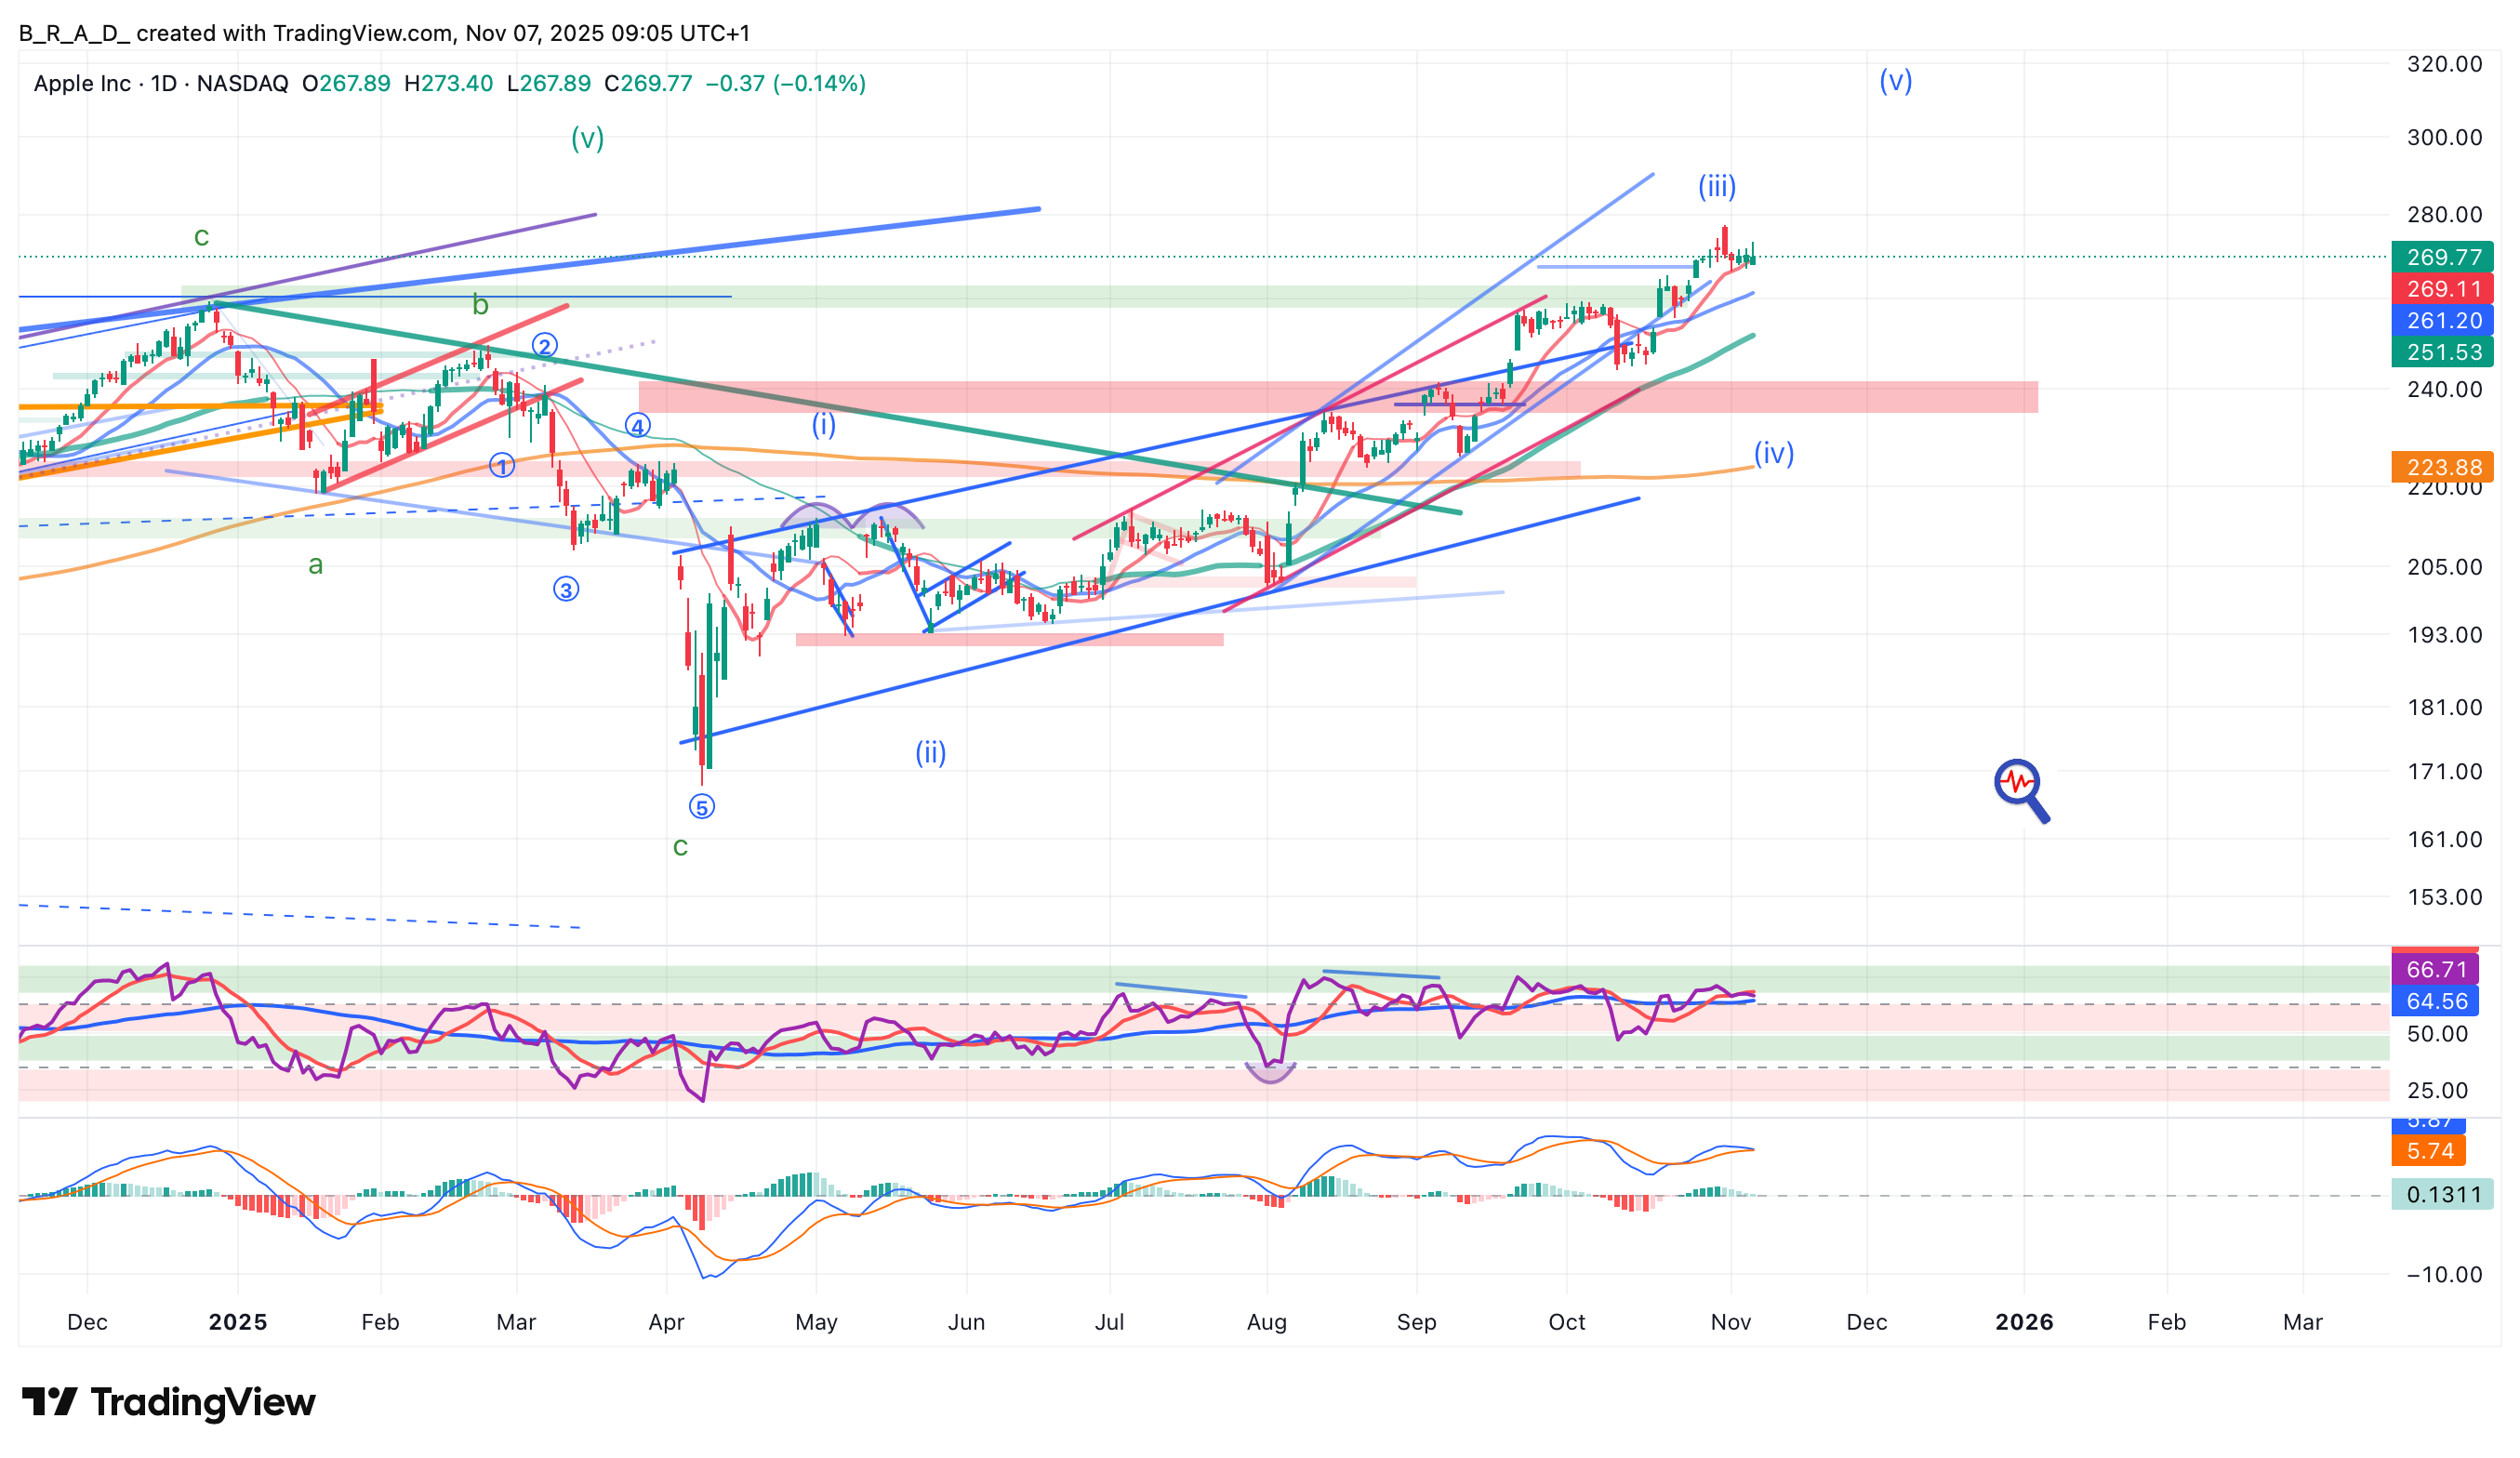The height and width of the screenshot is (1458, 2520).
Task: Select the purple 66.71 RSI value label
Action: [2435, 969]
